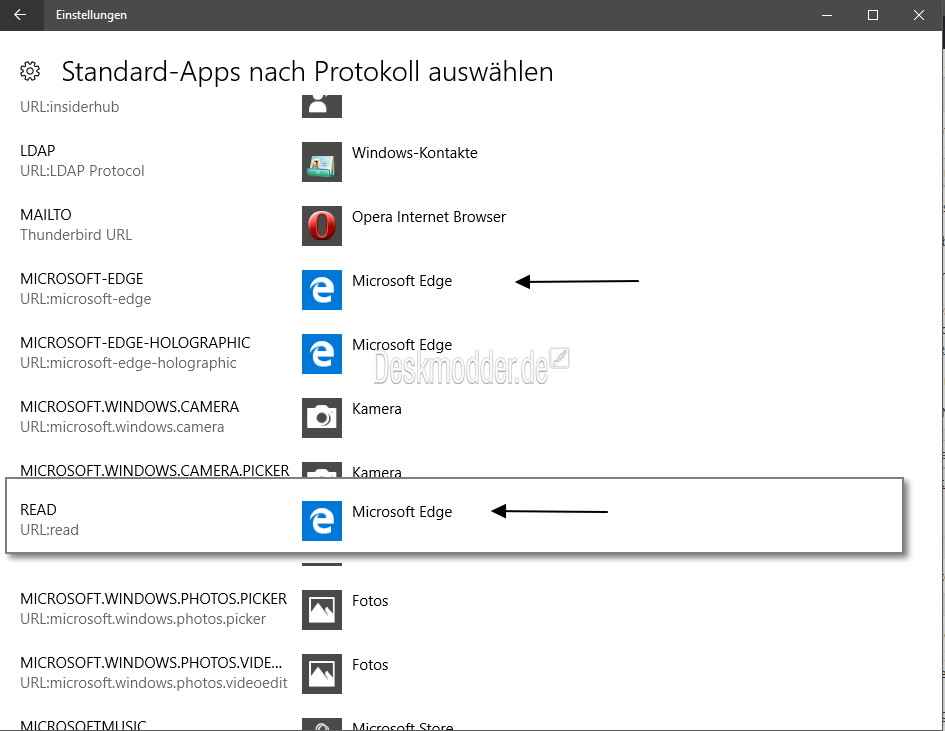The height and width of the screenshot is (731, 945).
Task: Select the "URL:microsoft-edge-holographic" description
Action: click(128, 363)
